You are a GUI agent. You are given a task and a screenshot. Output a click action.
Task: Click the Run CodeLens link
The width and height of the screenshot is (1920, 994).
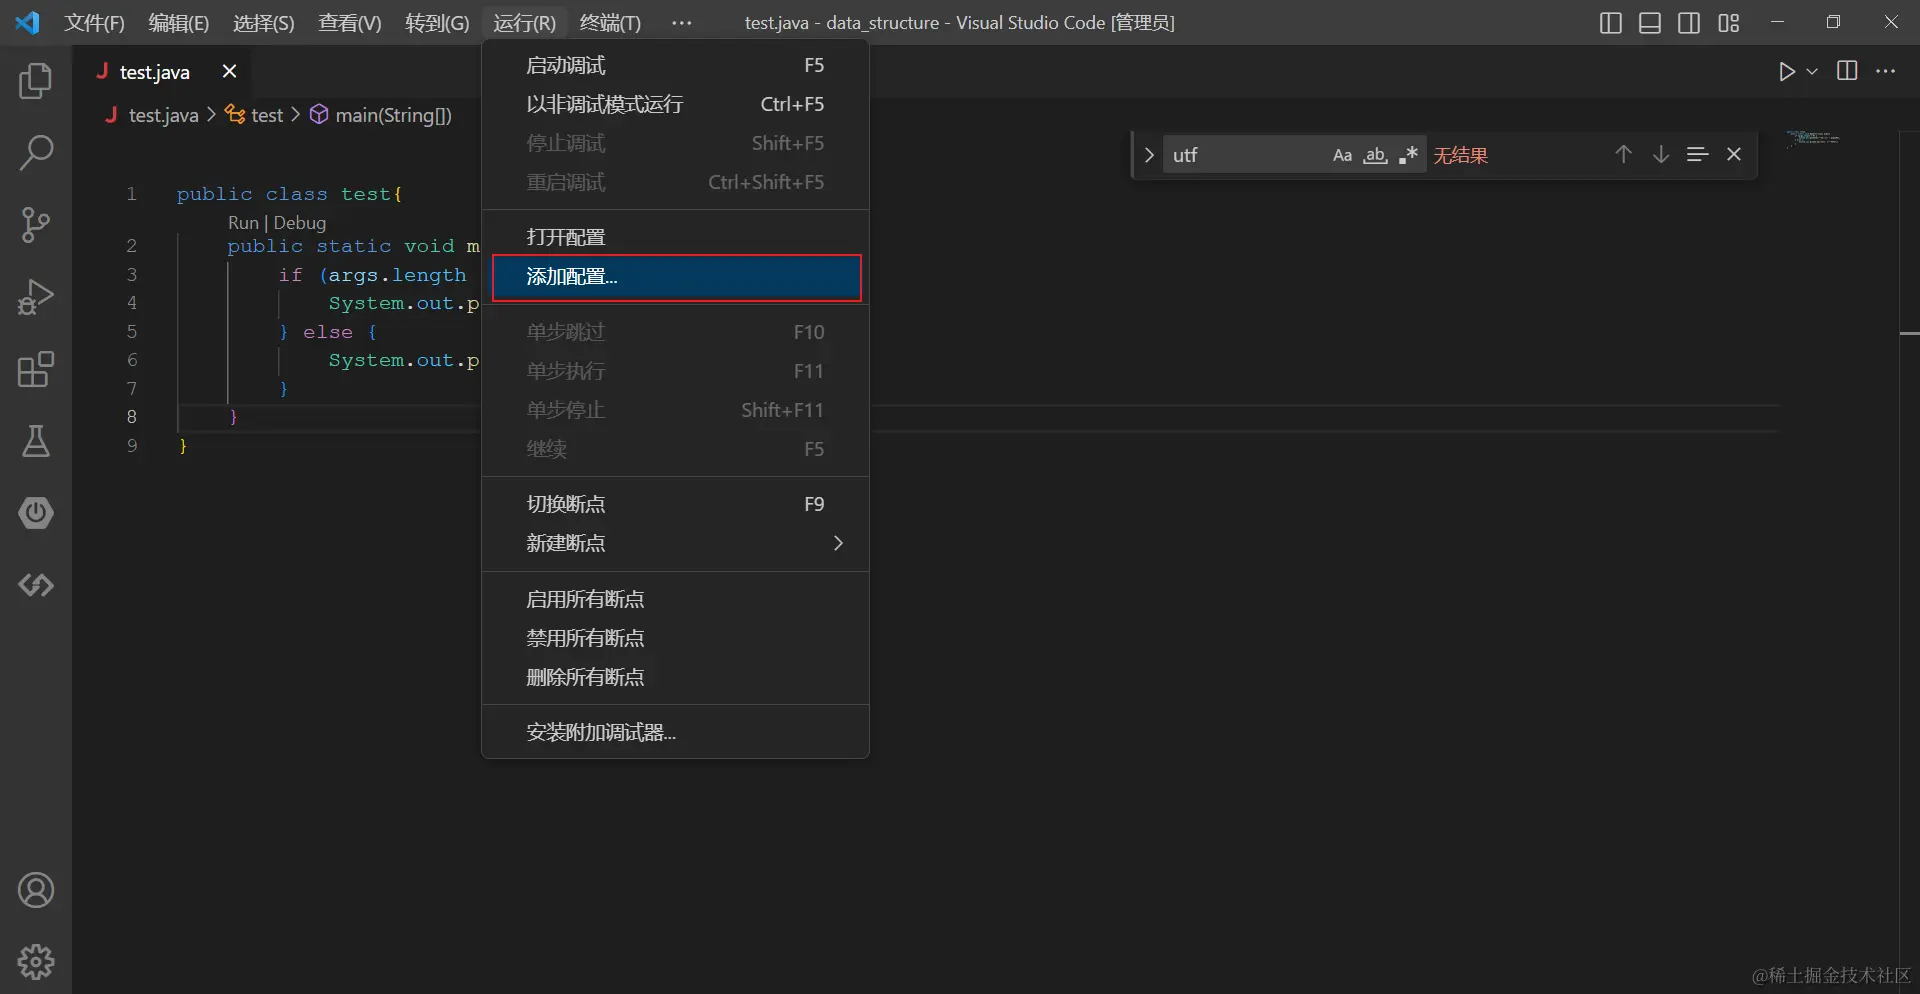click(243, 222)
